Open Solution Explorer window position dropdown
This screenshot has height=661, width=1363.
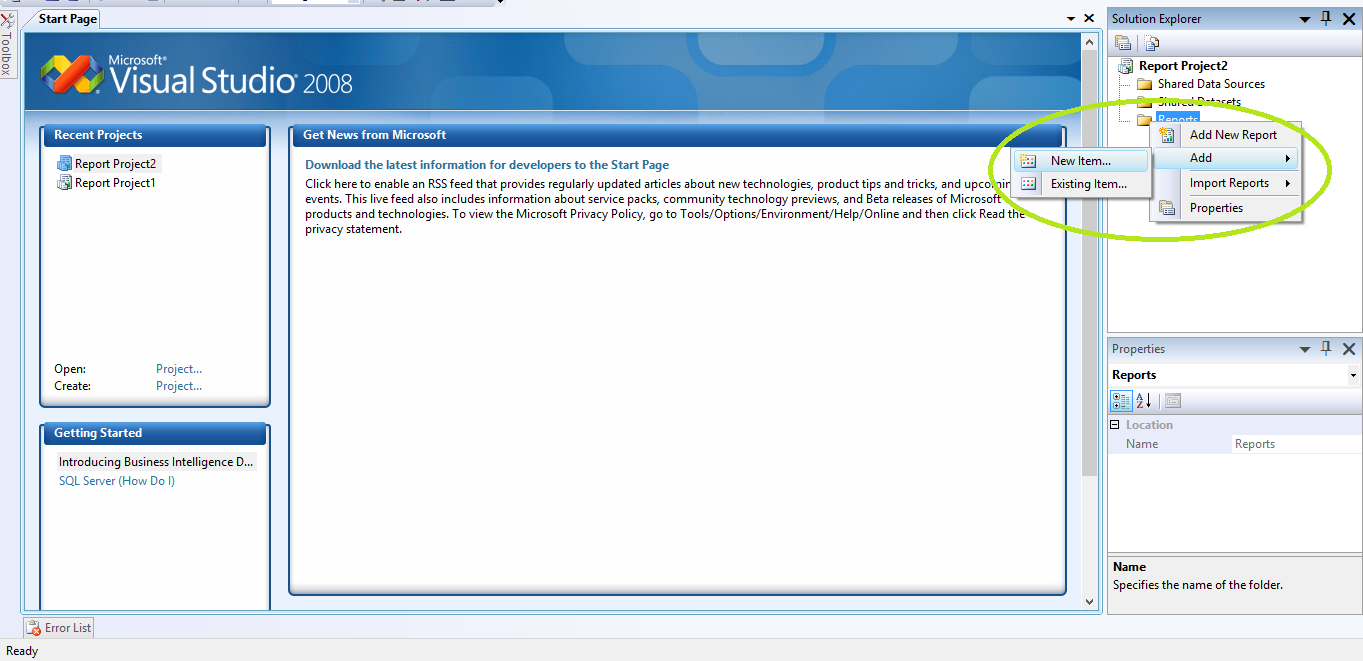point(1305,19)
